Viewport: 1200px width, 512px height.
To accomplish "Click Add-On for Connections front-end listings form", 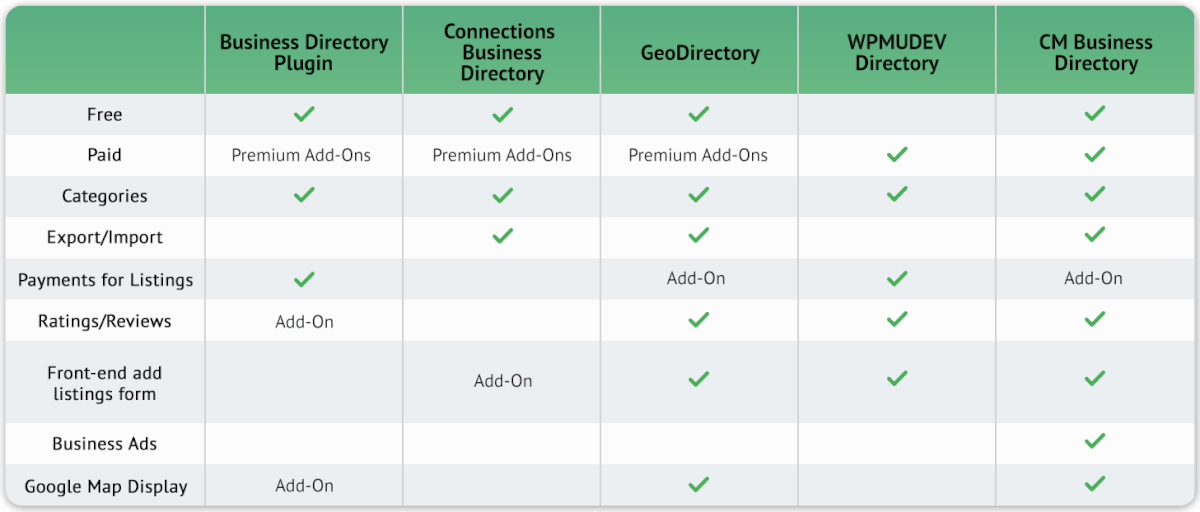I will 503,381.
